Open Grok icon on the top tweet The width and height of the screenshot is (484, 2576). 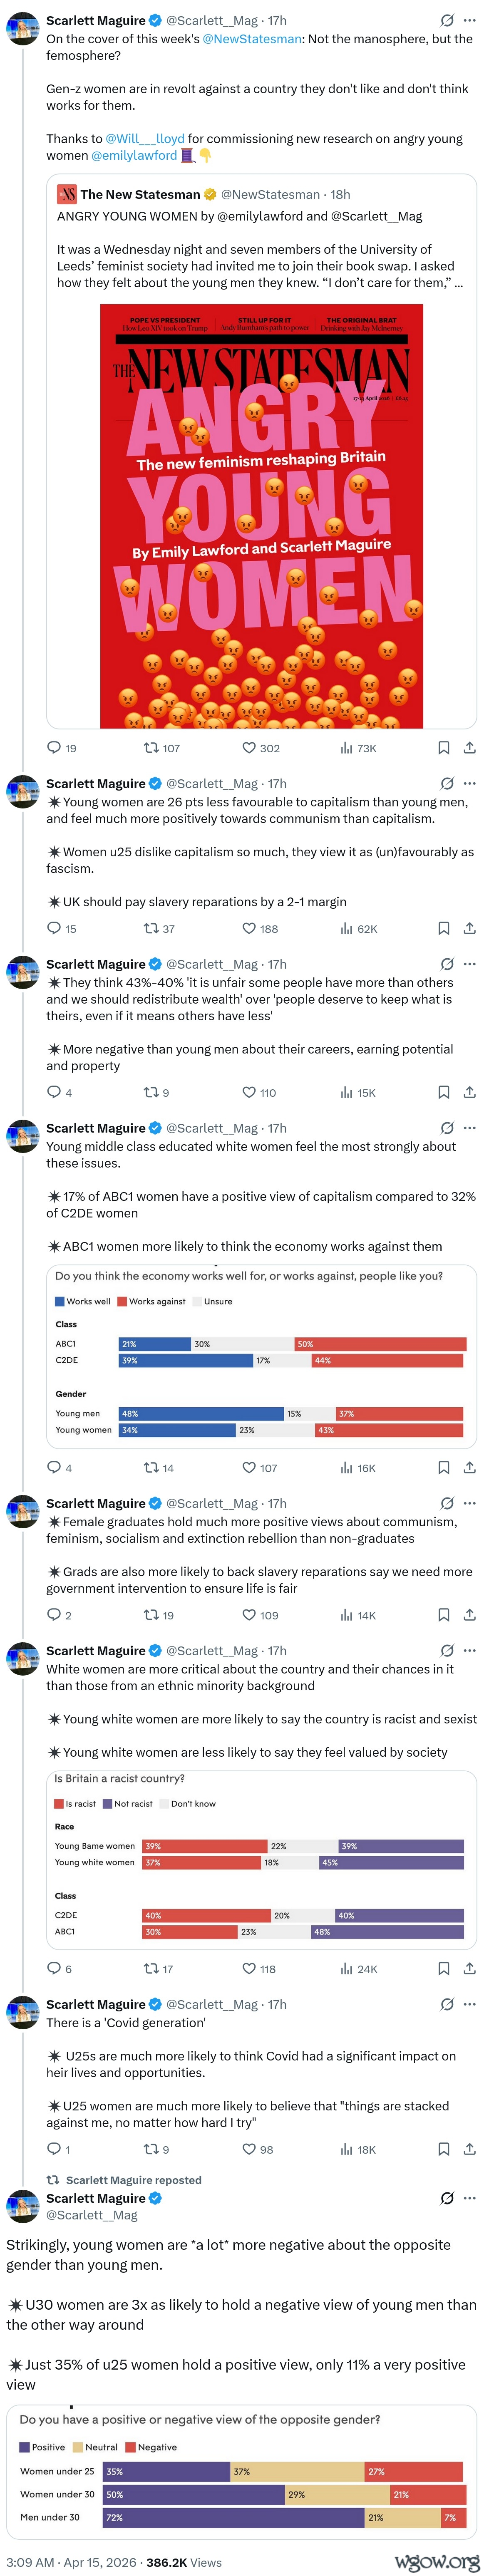(447, 20)
